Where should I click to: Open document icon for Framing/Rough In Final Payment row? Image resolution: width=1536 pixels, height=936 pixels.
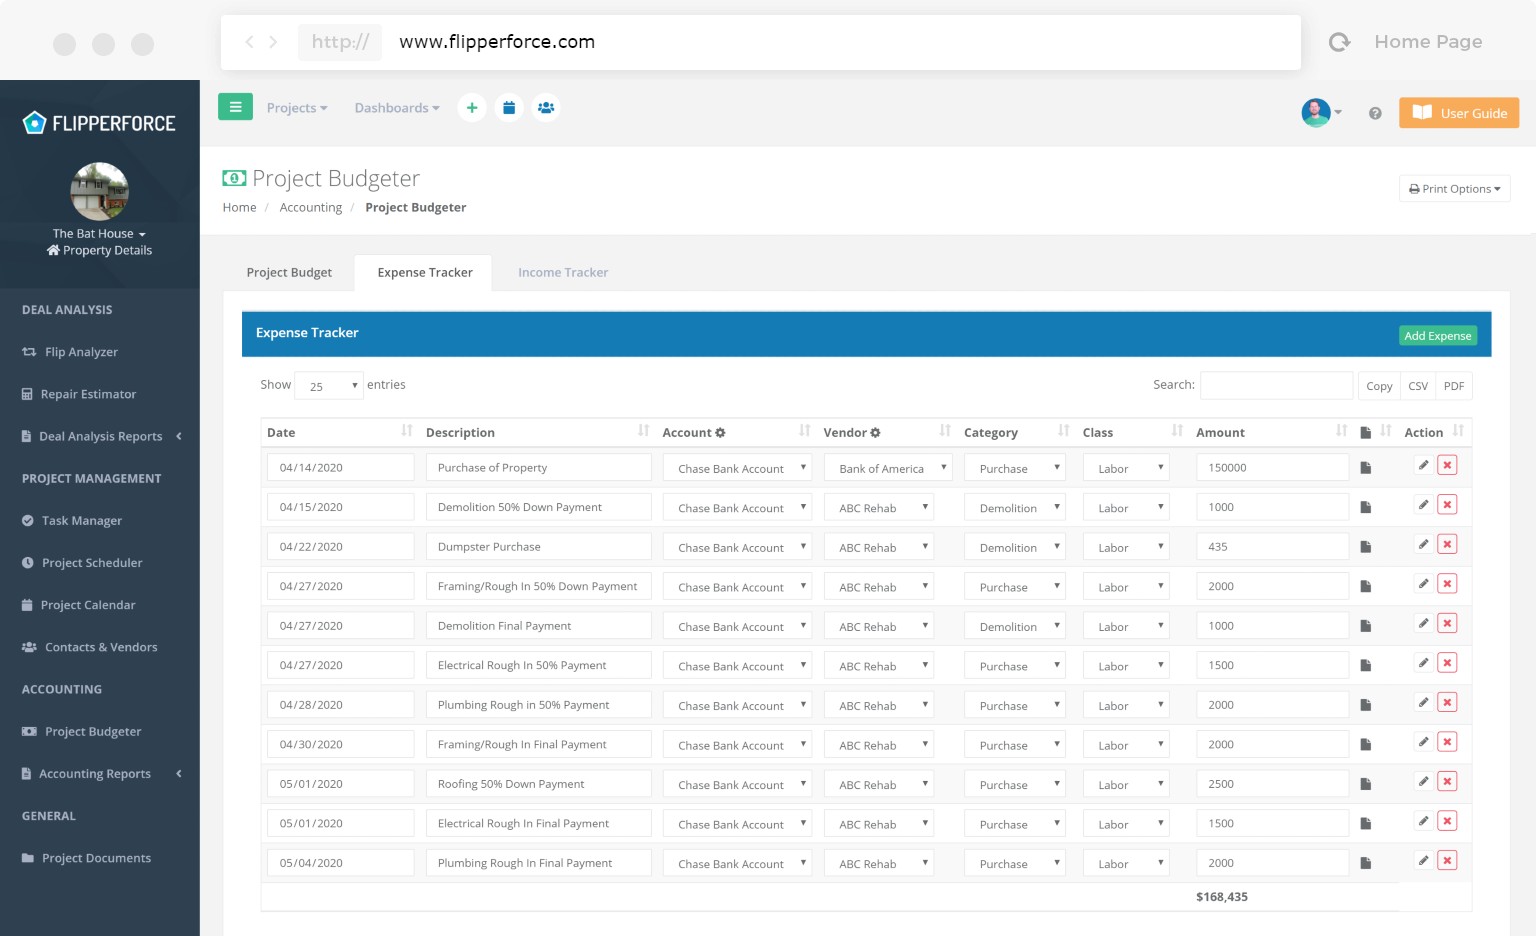tap(1366, 745)
